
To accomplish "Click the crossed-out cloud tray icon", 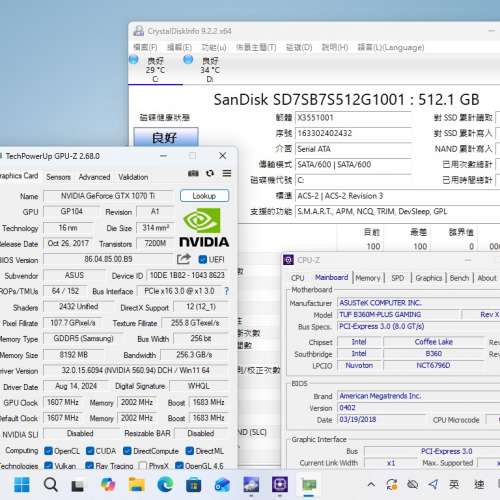I will pos(413,484).
